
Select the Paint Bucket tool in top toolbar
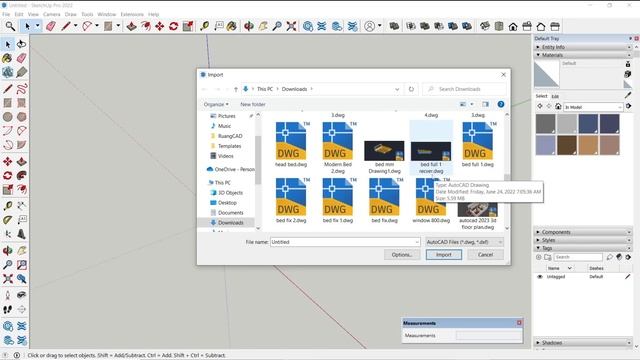click(231, 27)
